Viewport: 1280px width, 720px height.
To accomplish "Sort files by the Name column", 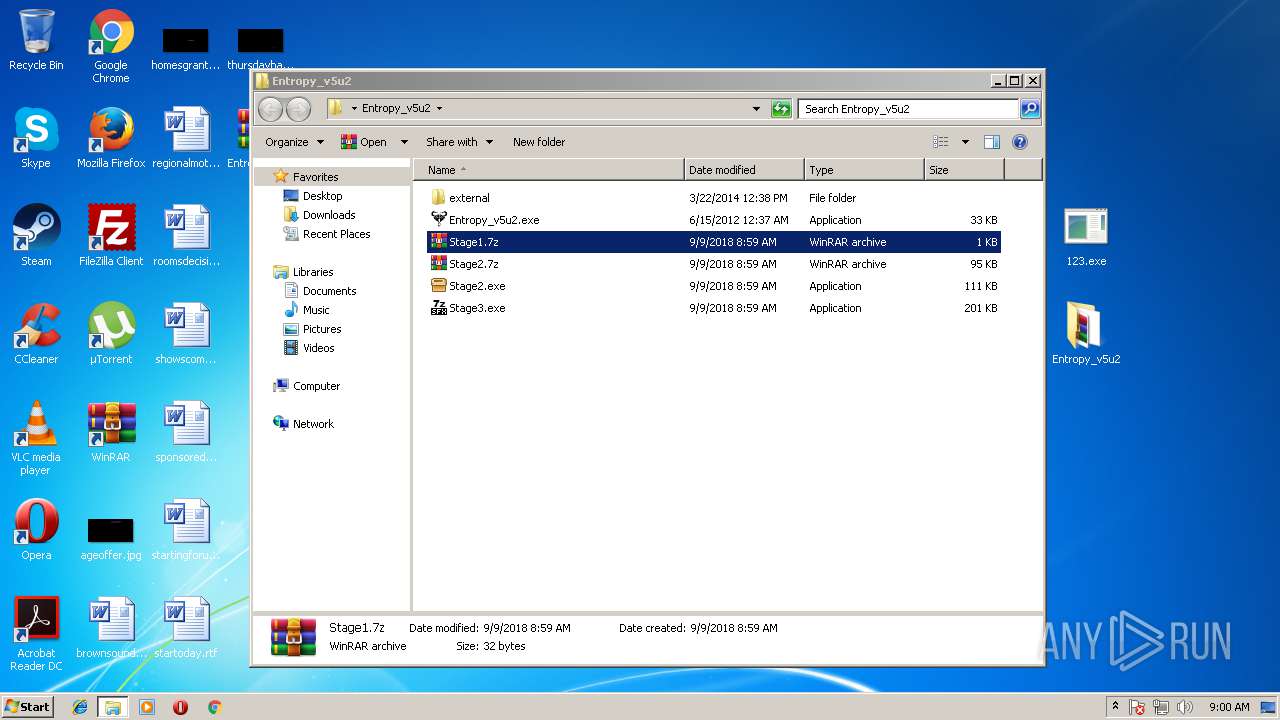I will [548, 170].
